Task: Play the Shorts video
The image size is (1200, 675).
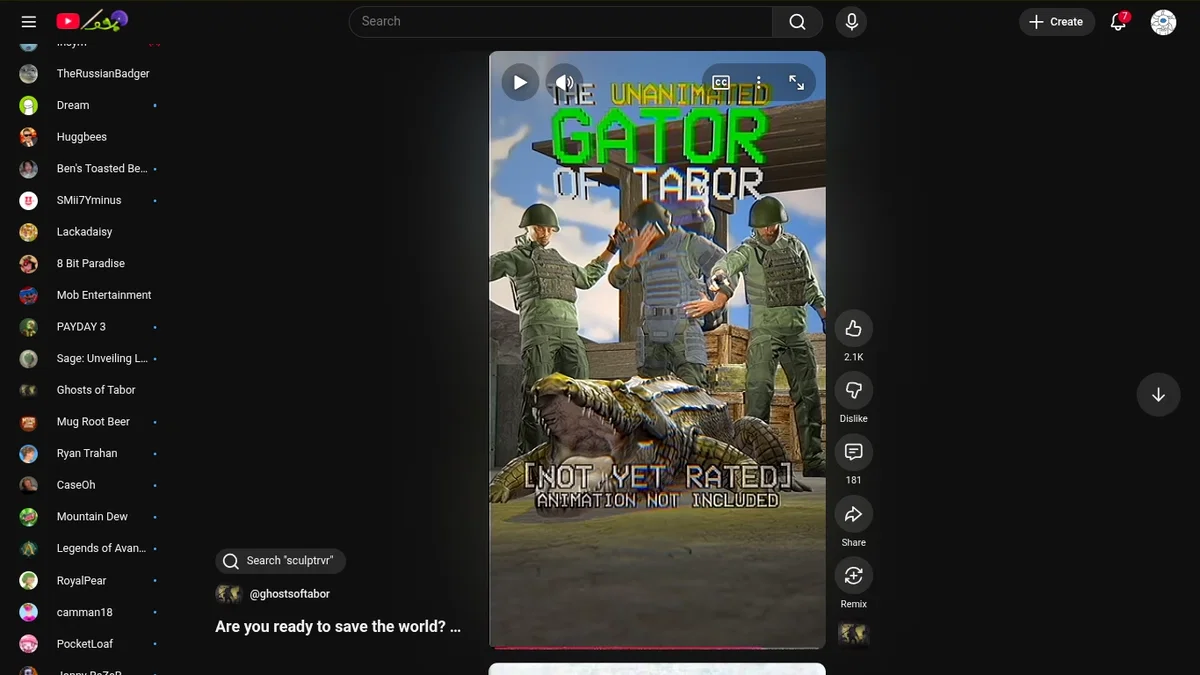Action: (x=520, y=82)
